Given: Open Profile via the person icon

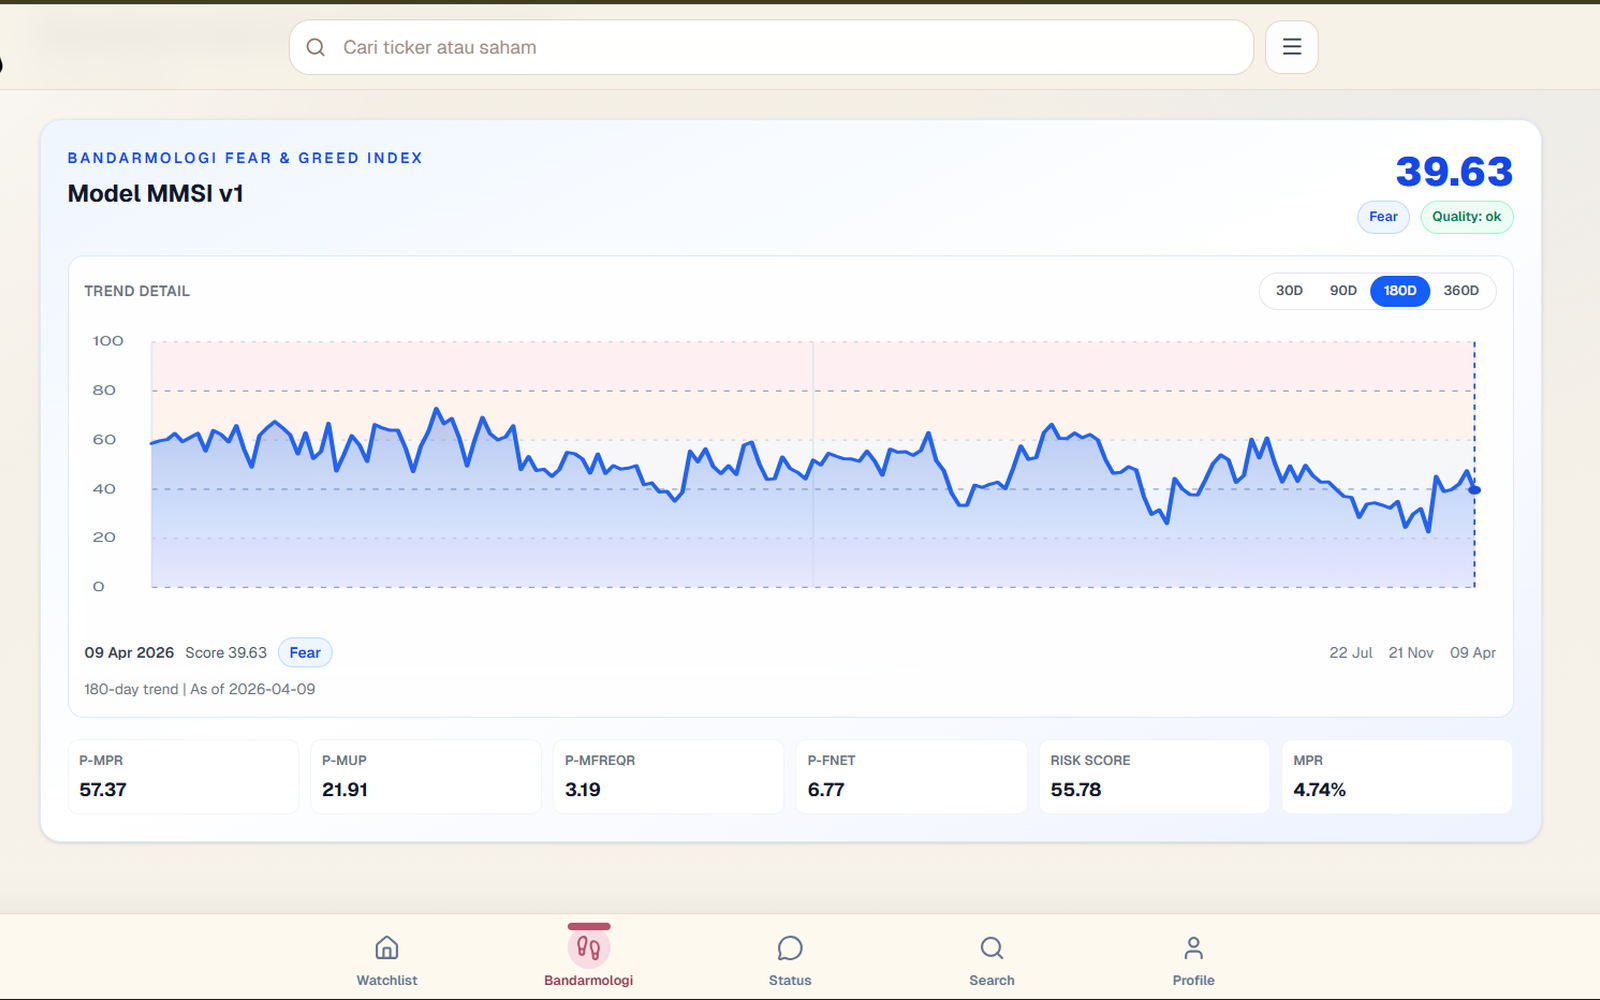Looking at the screenshot, I should pyautogui.click(x=1193, y=948).
